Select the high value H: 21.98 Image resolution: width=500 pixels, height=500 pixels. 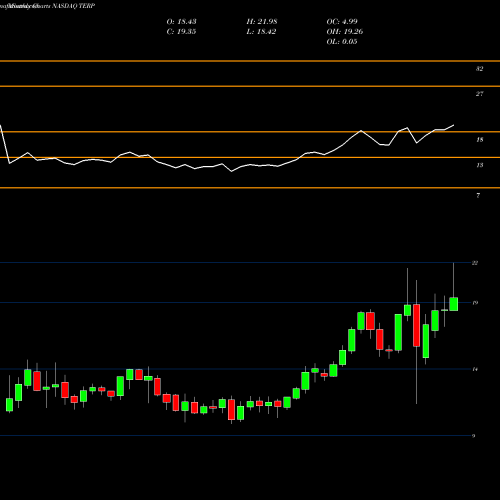click(x=262, y=22)
